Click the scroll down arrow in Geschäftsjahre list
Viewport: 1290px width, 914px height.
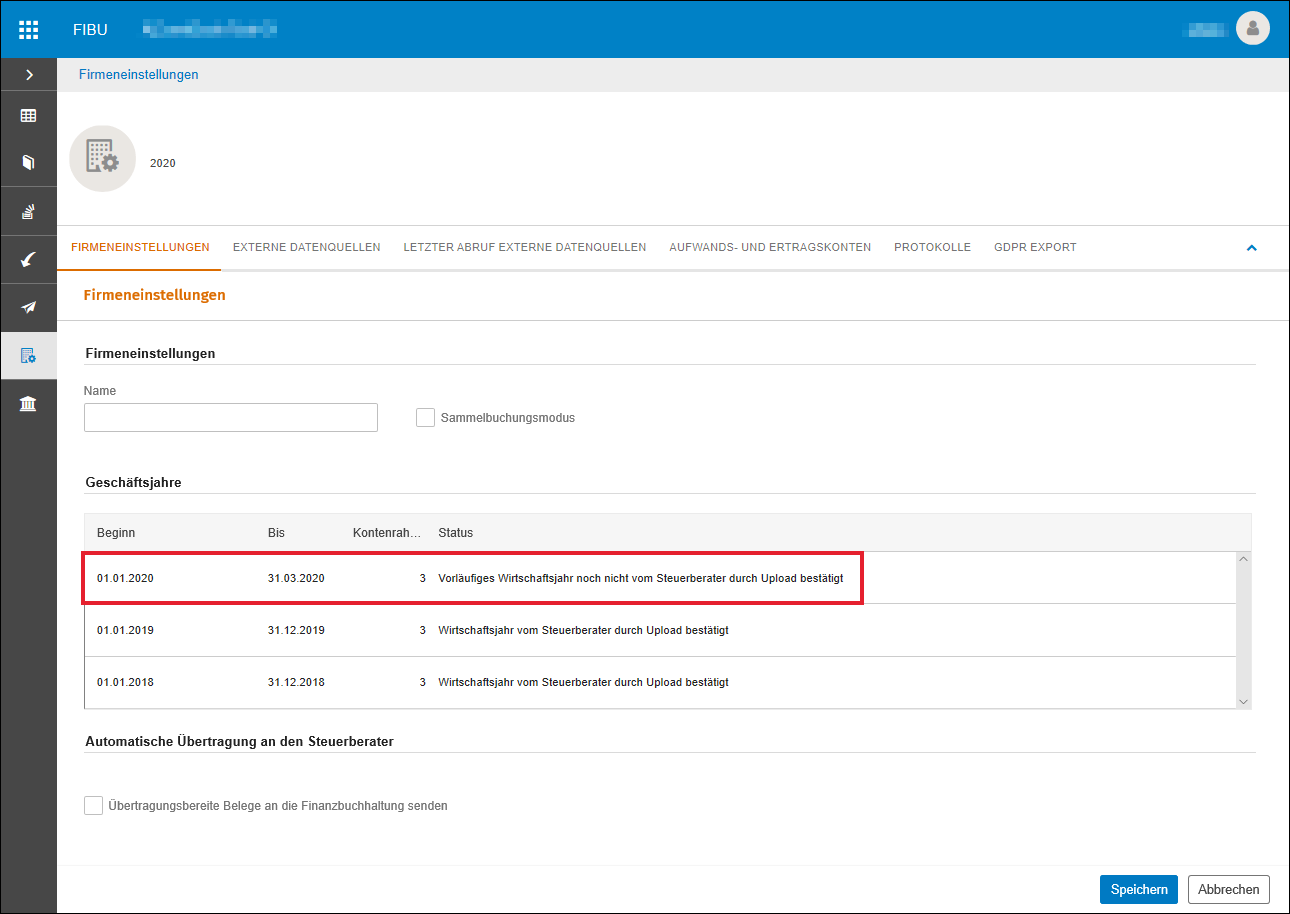point(1244,701)
